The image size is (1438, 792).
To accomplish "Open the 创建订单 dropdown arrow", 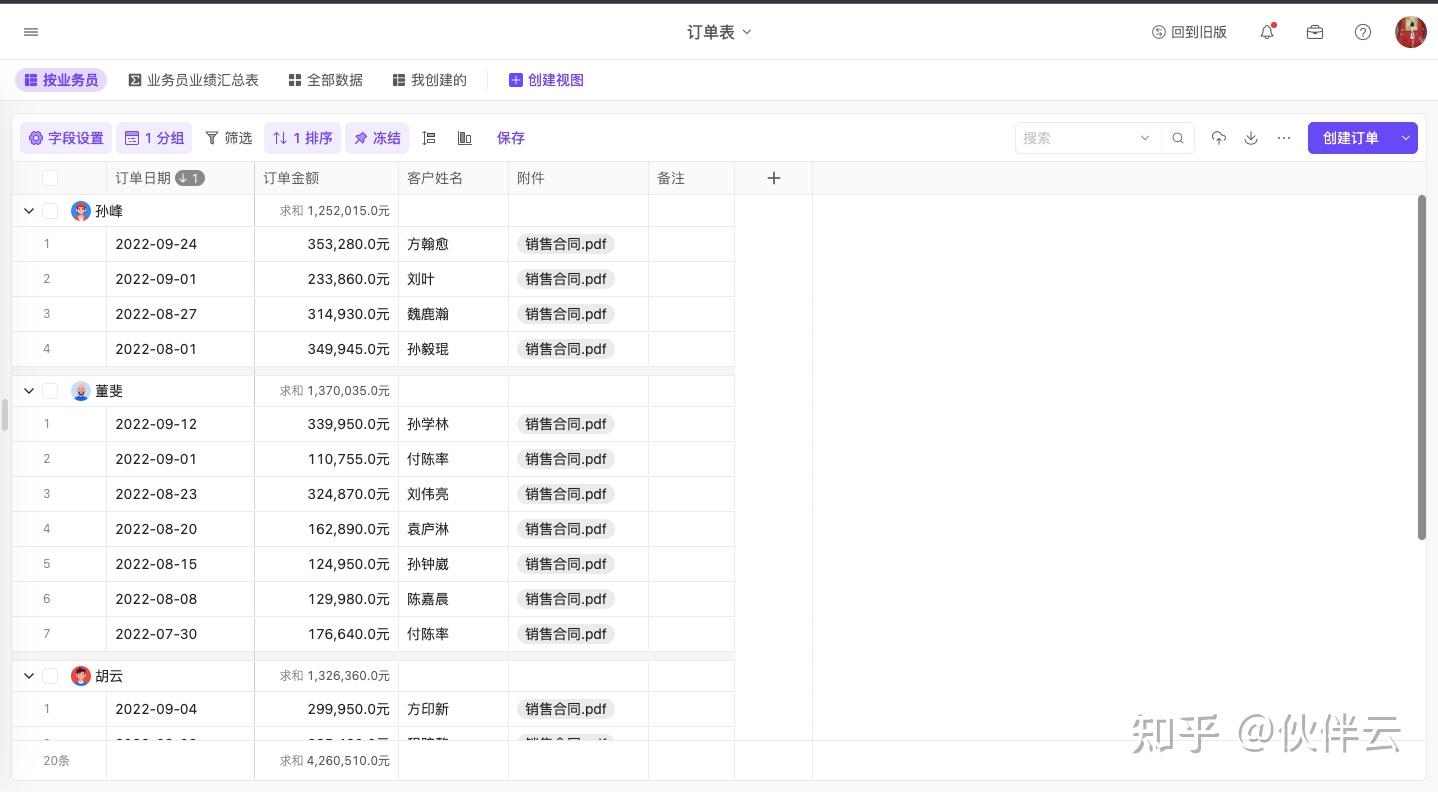I will click(1405, 138).
